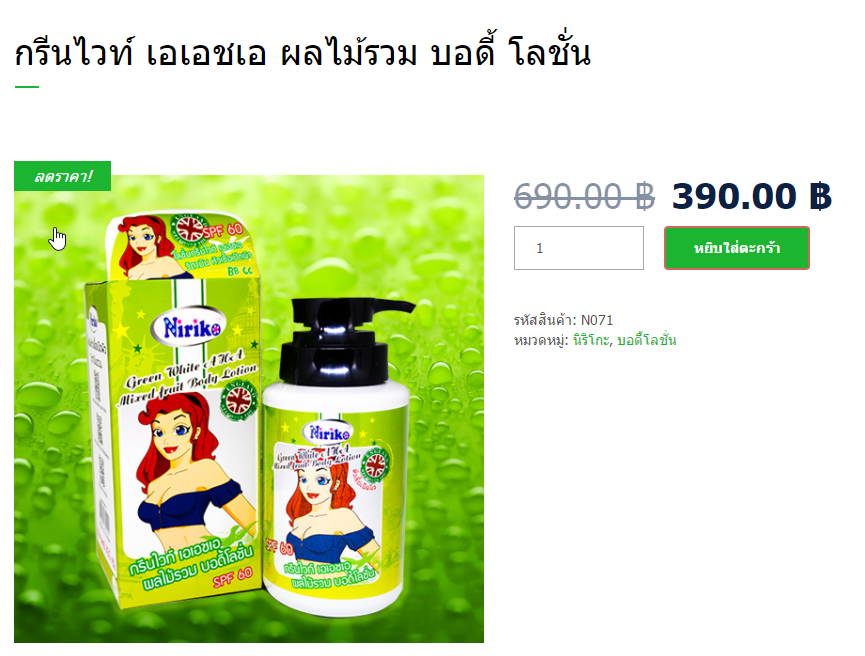Click the SPF 60 text on box top flap
This screenshot has width=865, height=656.
[x=223, y=229]
